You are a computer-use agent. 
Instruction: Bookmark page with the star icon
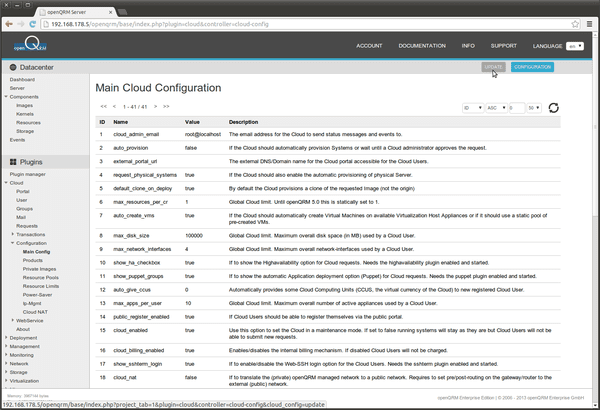click(x=575, y=24)
